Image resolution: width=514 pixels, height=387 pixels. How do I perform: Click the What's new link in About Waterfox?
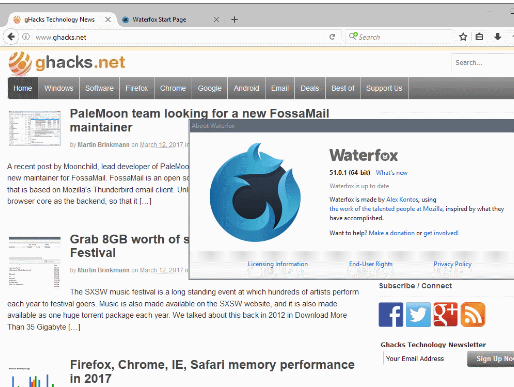click(x=391, y=173)
